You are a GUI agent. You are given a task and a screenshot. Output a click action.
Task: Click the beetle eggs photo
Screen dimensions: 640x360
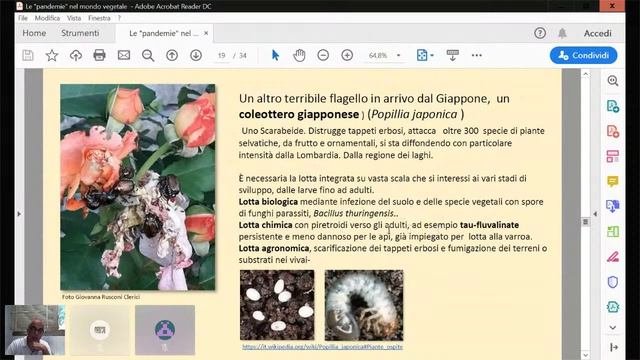pyautogui.click(x=277, y=305)
